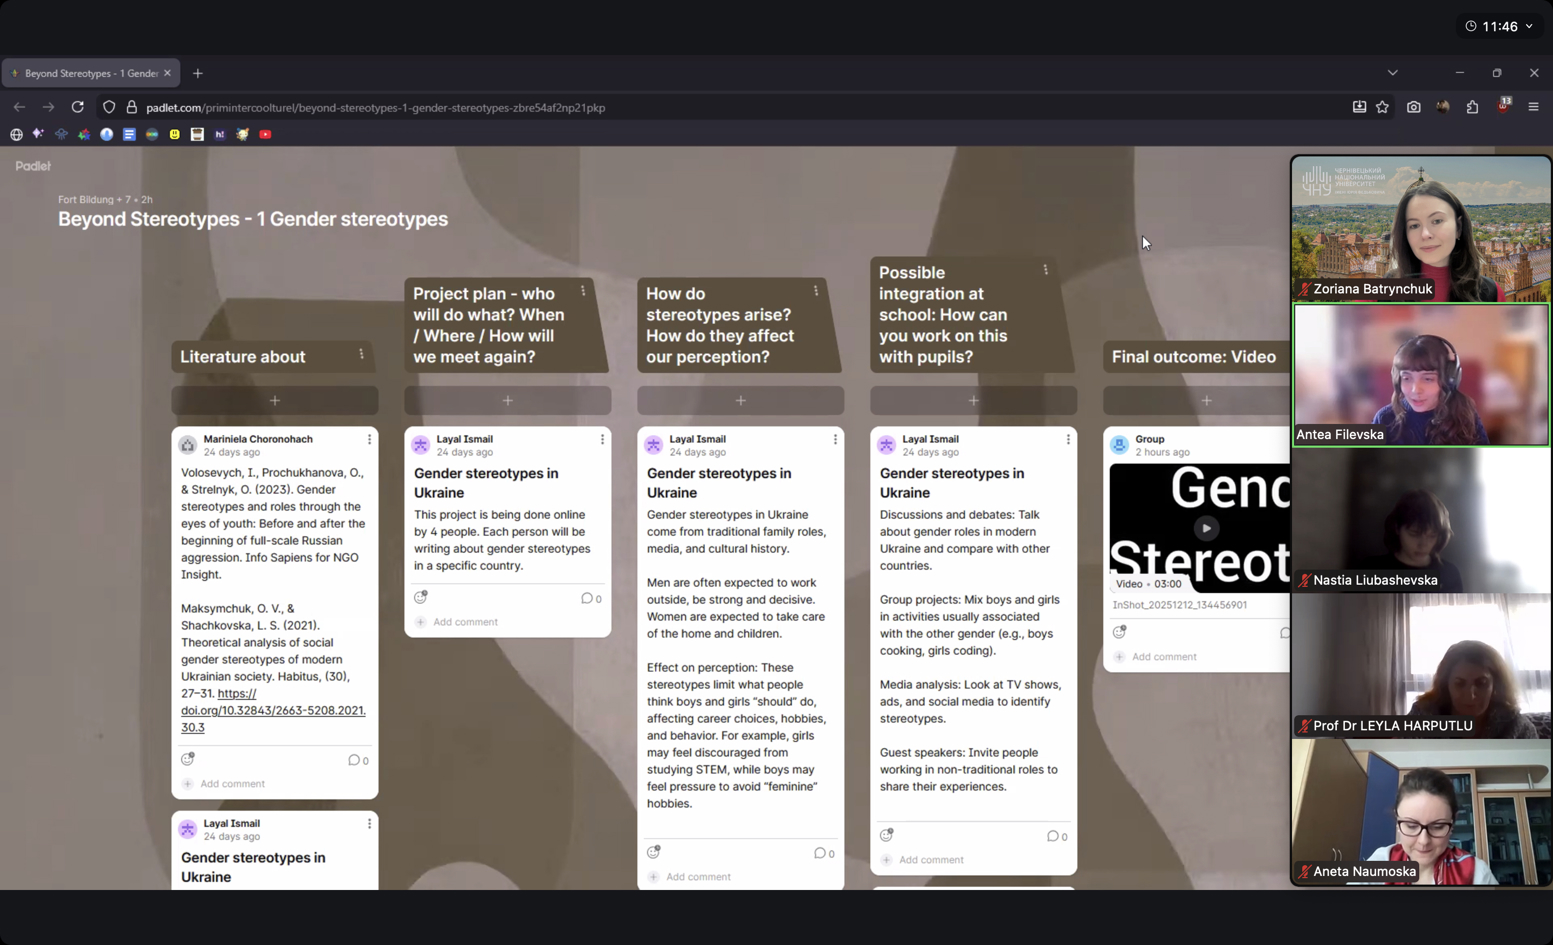Open the YouTube bookmark in bookmarks bar

point(265,134)
